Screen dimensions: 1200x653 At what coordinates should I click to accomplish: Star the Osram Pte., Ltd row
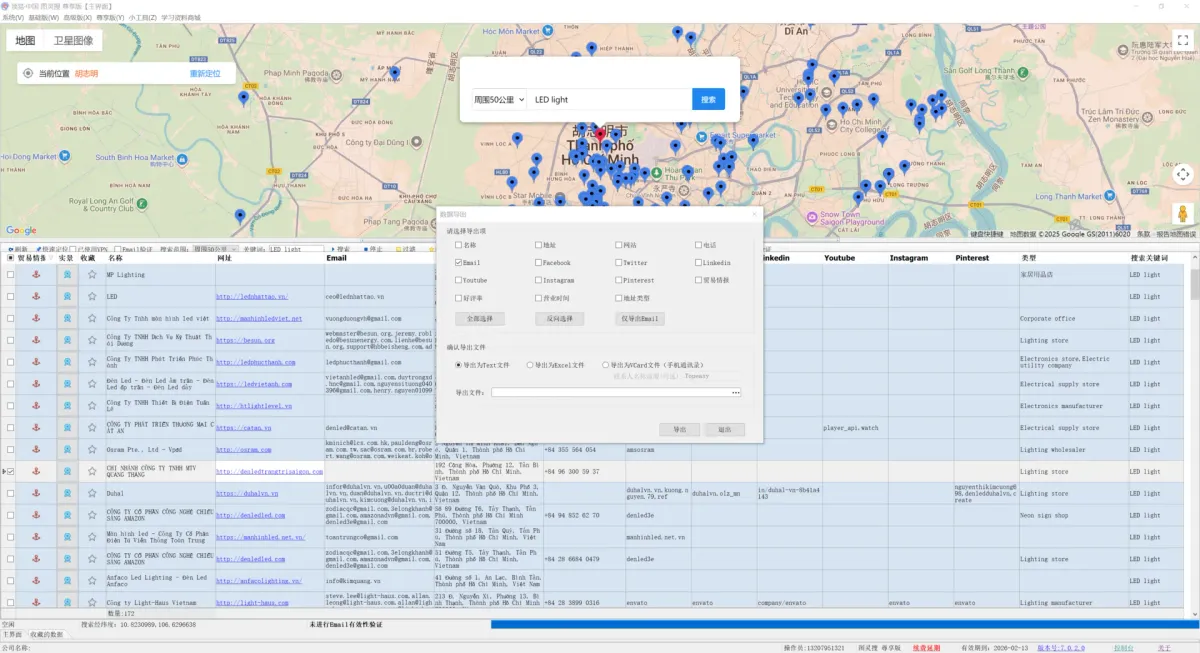click(92, 450)
